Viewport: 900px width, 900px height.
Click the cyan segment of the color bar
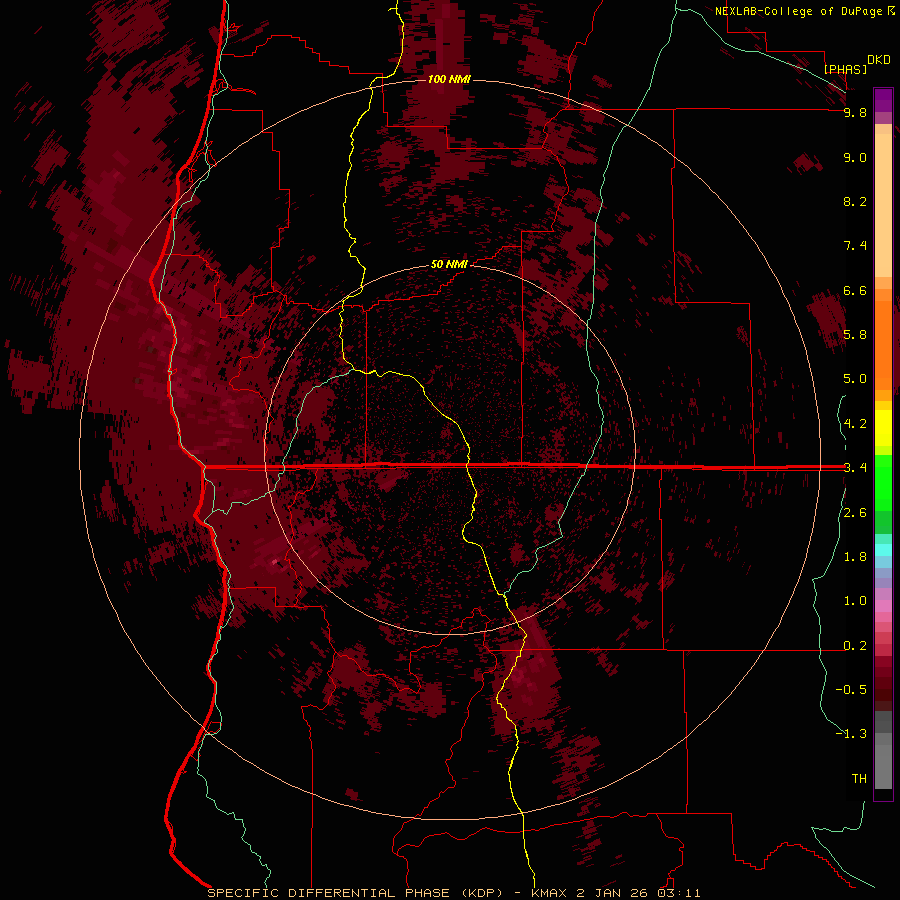click(x=883, y=550)
